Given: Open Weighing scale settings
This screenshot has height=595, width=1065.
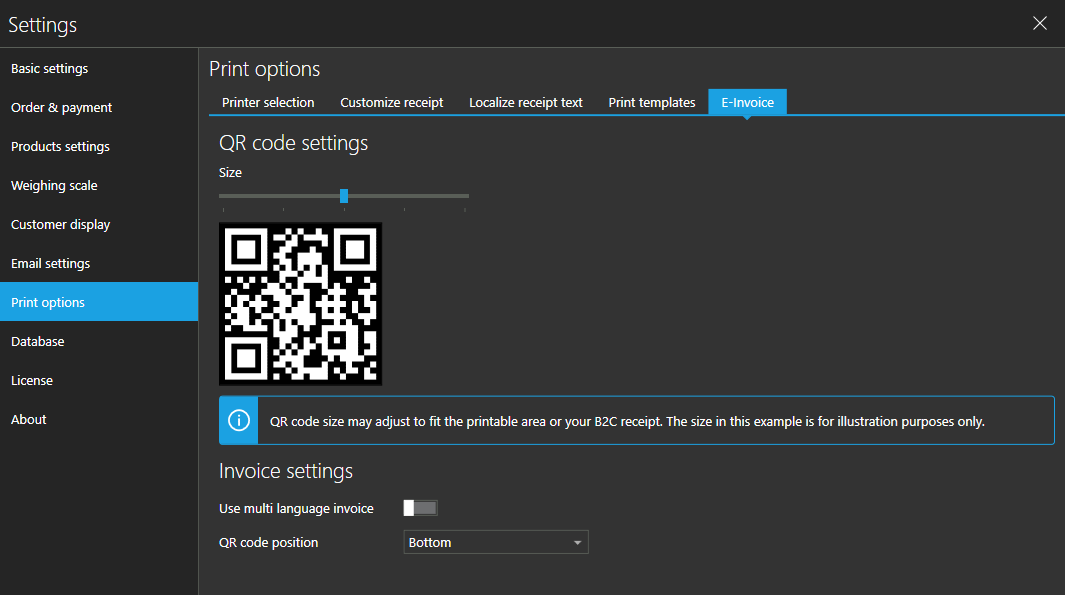Looking at the screenshot, I should coord(99,185).
